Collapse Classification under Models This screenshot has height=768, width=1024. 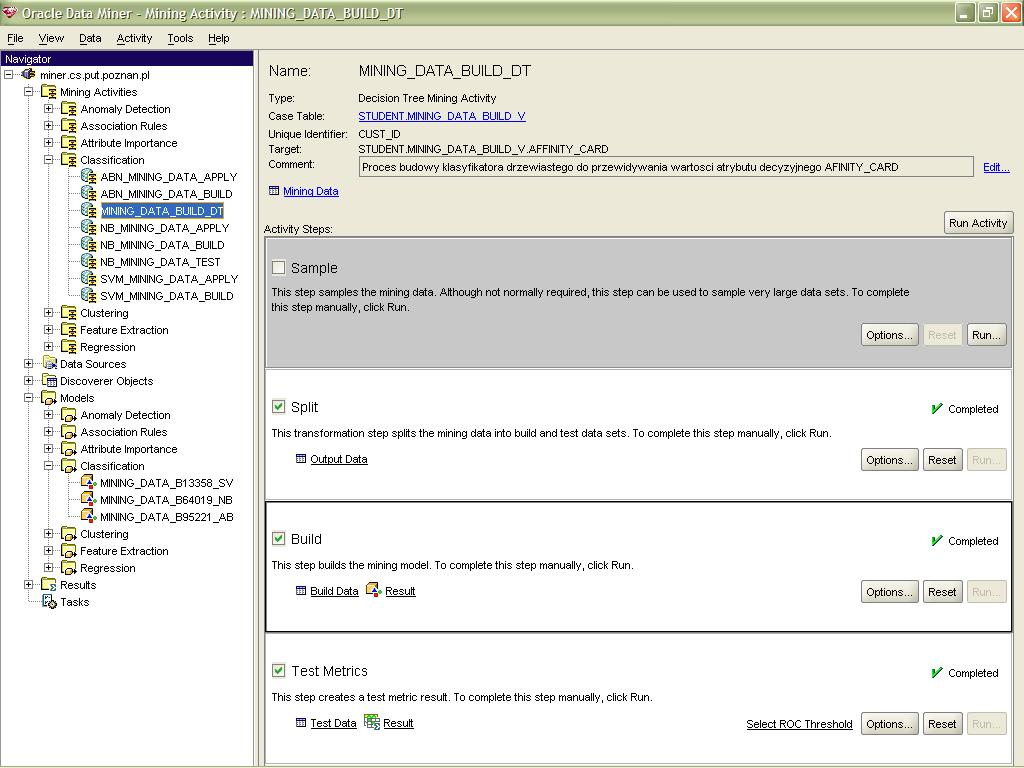(48, 466)
